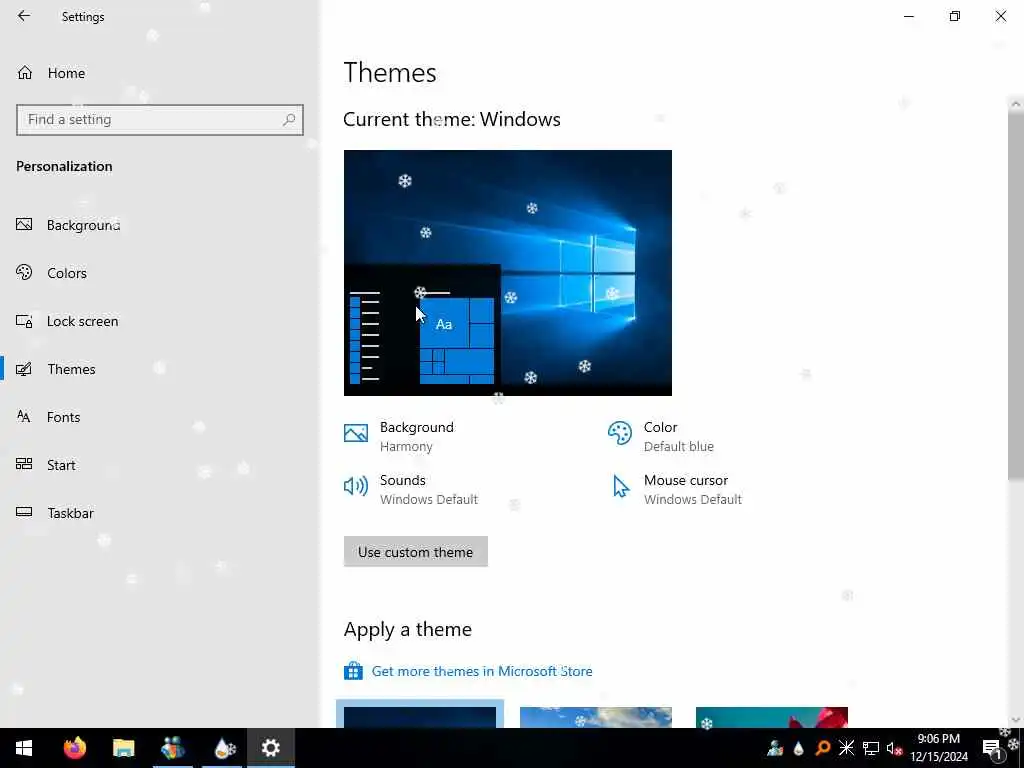Click the Use custom theme button
The height and width of the screenshot is (768, 1024).
[415, 552]
